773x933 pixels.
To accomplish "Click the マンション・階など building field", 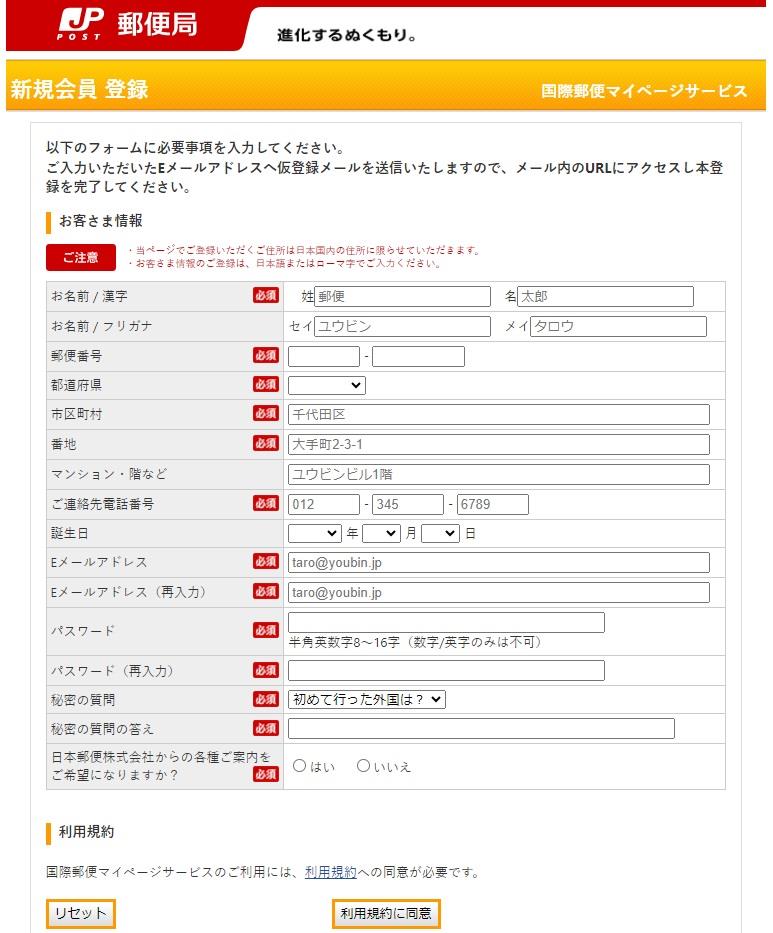I will point(499,474).
